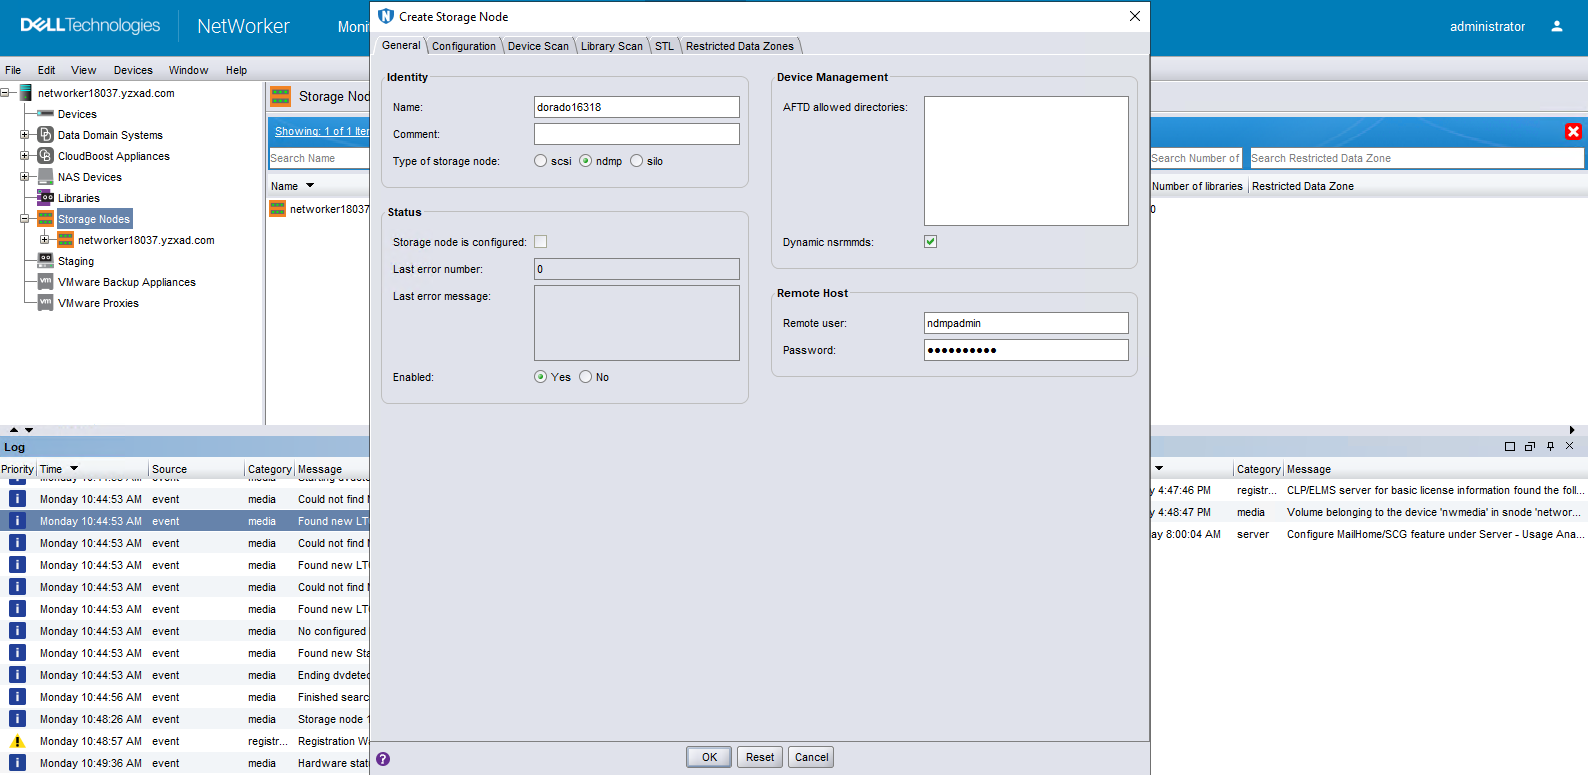Click the storage node icon in table row
Screen dimensions: 1588x775
tap(278, 208)
